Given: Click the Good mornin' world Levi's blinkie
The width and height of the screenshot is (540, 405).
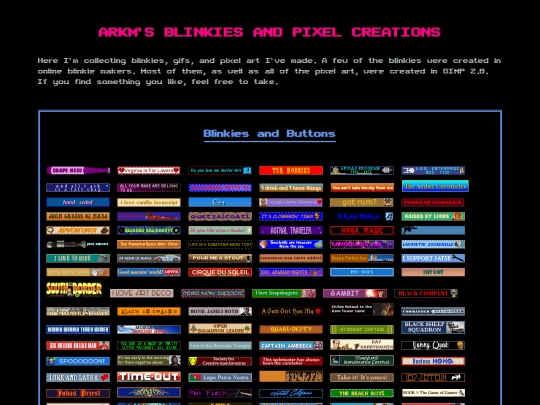Looking at the screenshot, I should (x=149, y=272).
